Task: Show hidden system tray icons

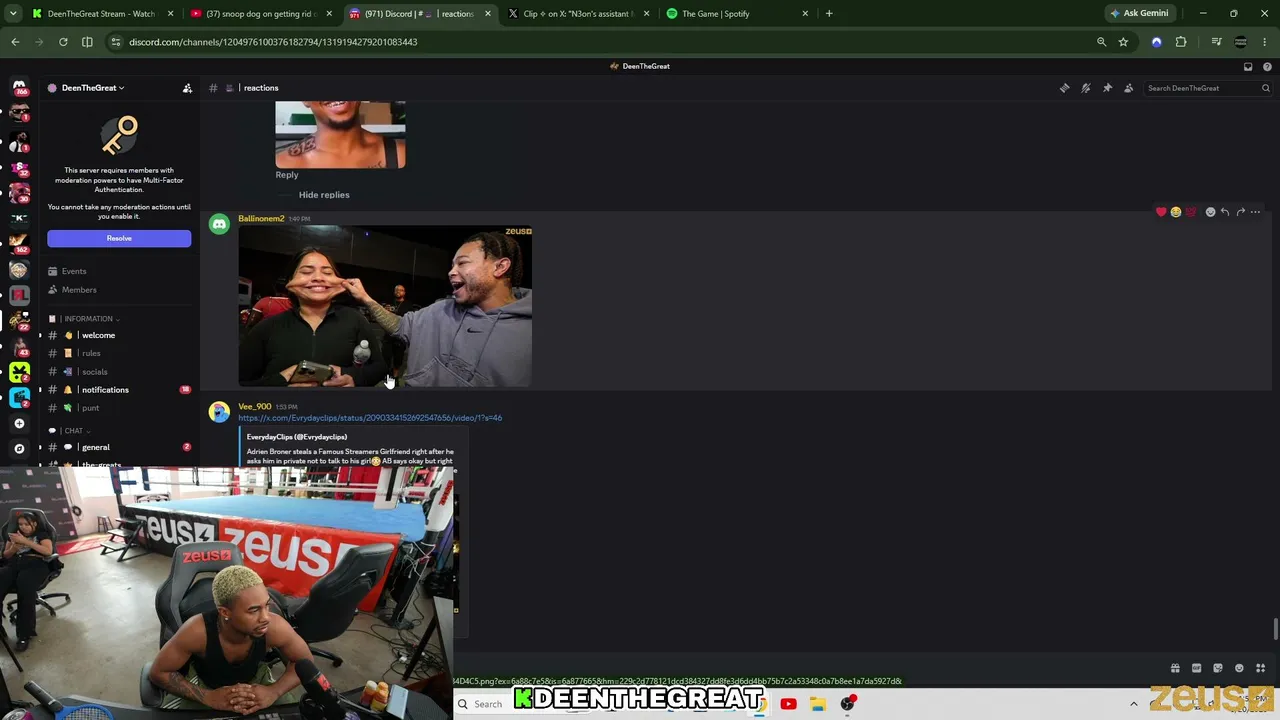Action: 1133,704
